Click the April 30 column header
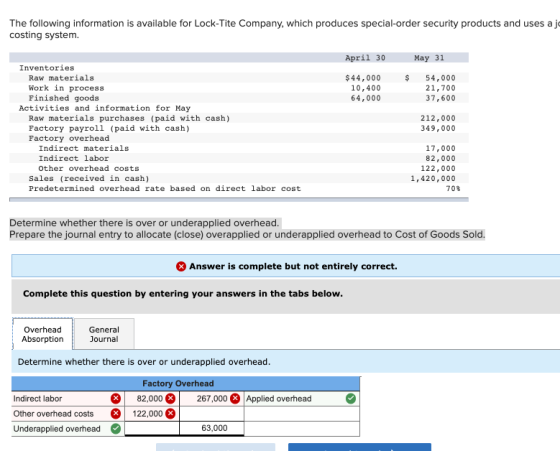The image size is (560, 451). (365, 58)
